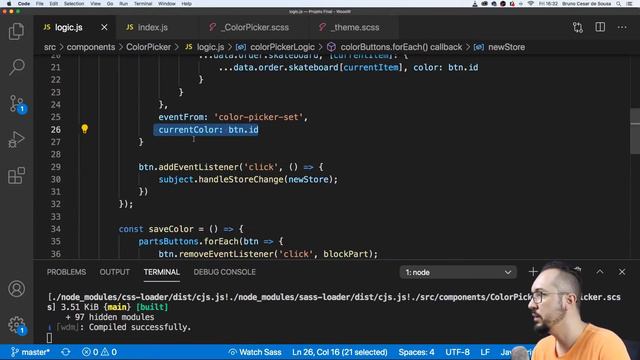
Task: Open the Manage gear icon
Action: (17, 325)
